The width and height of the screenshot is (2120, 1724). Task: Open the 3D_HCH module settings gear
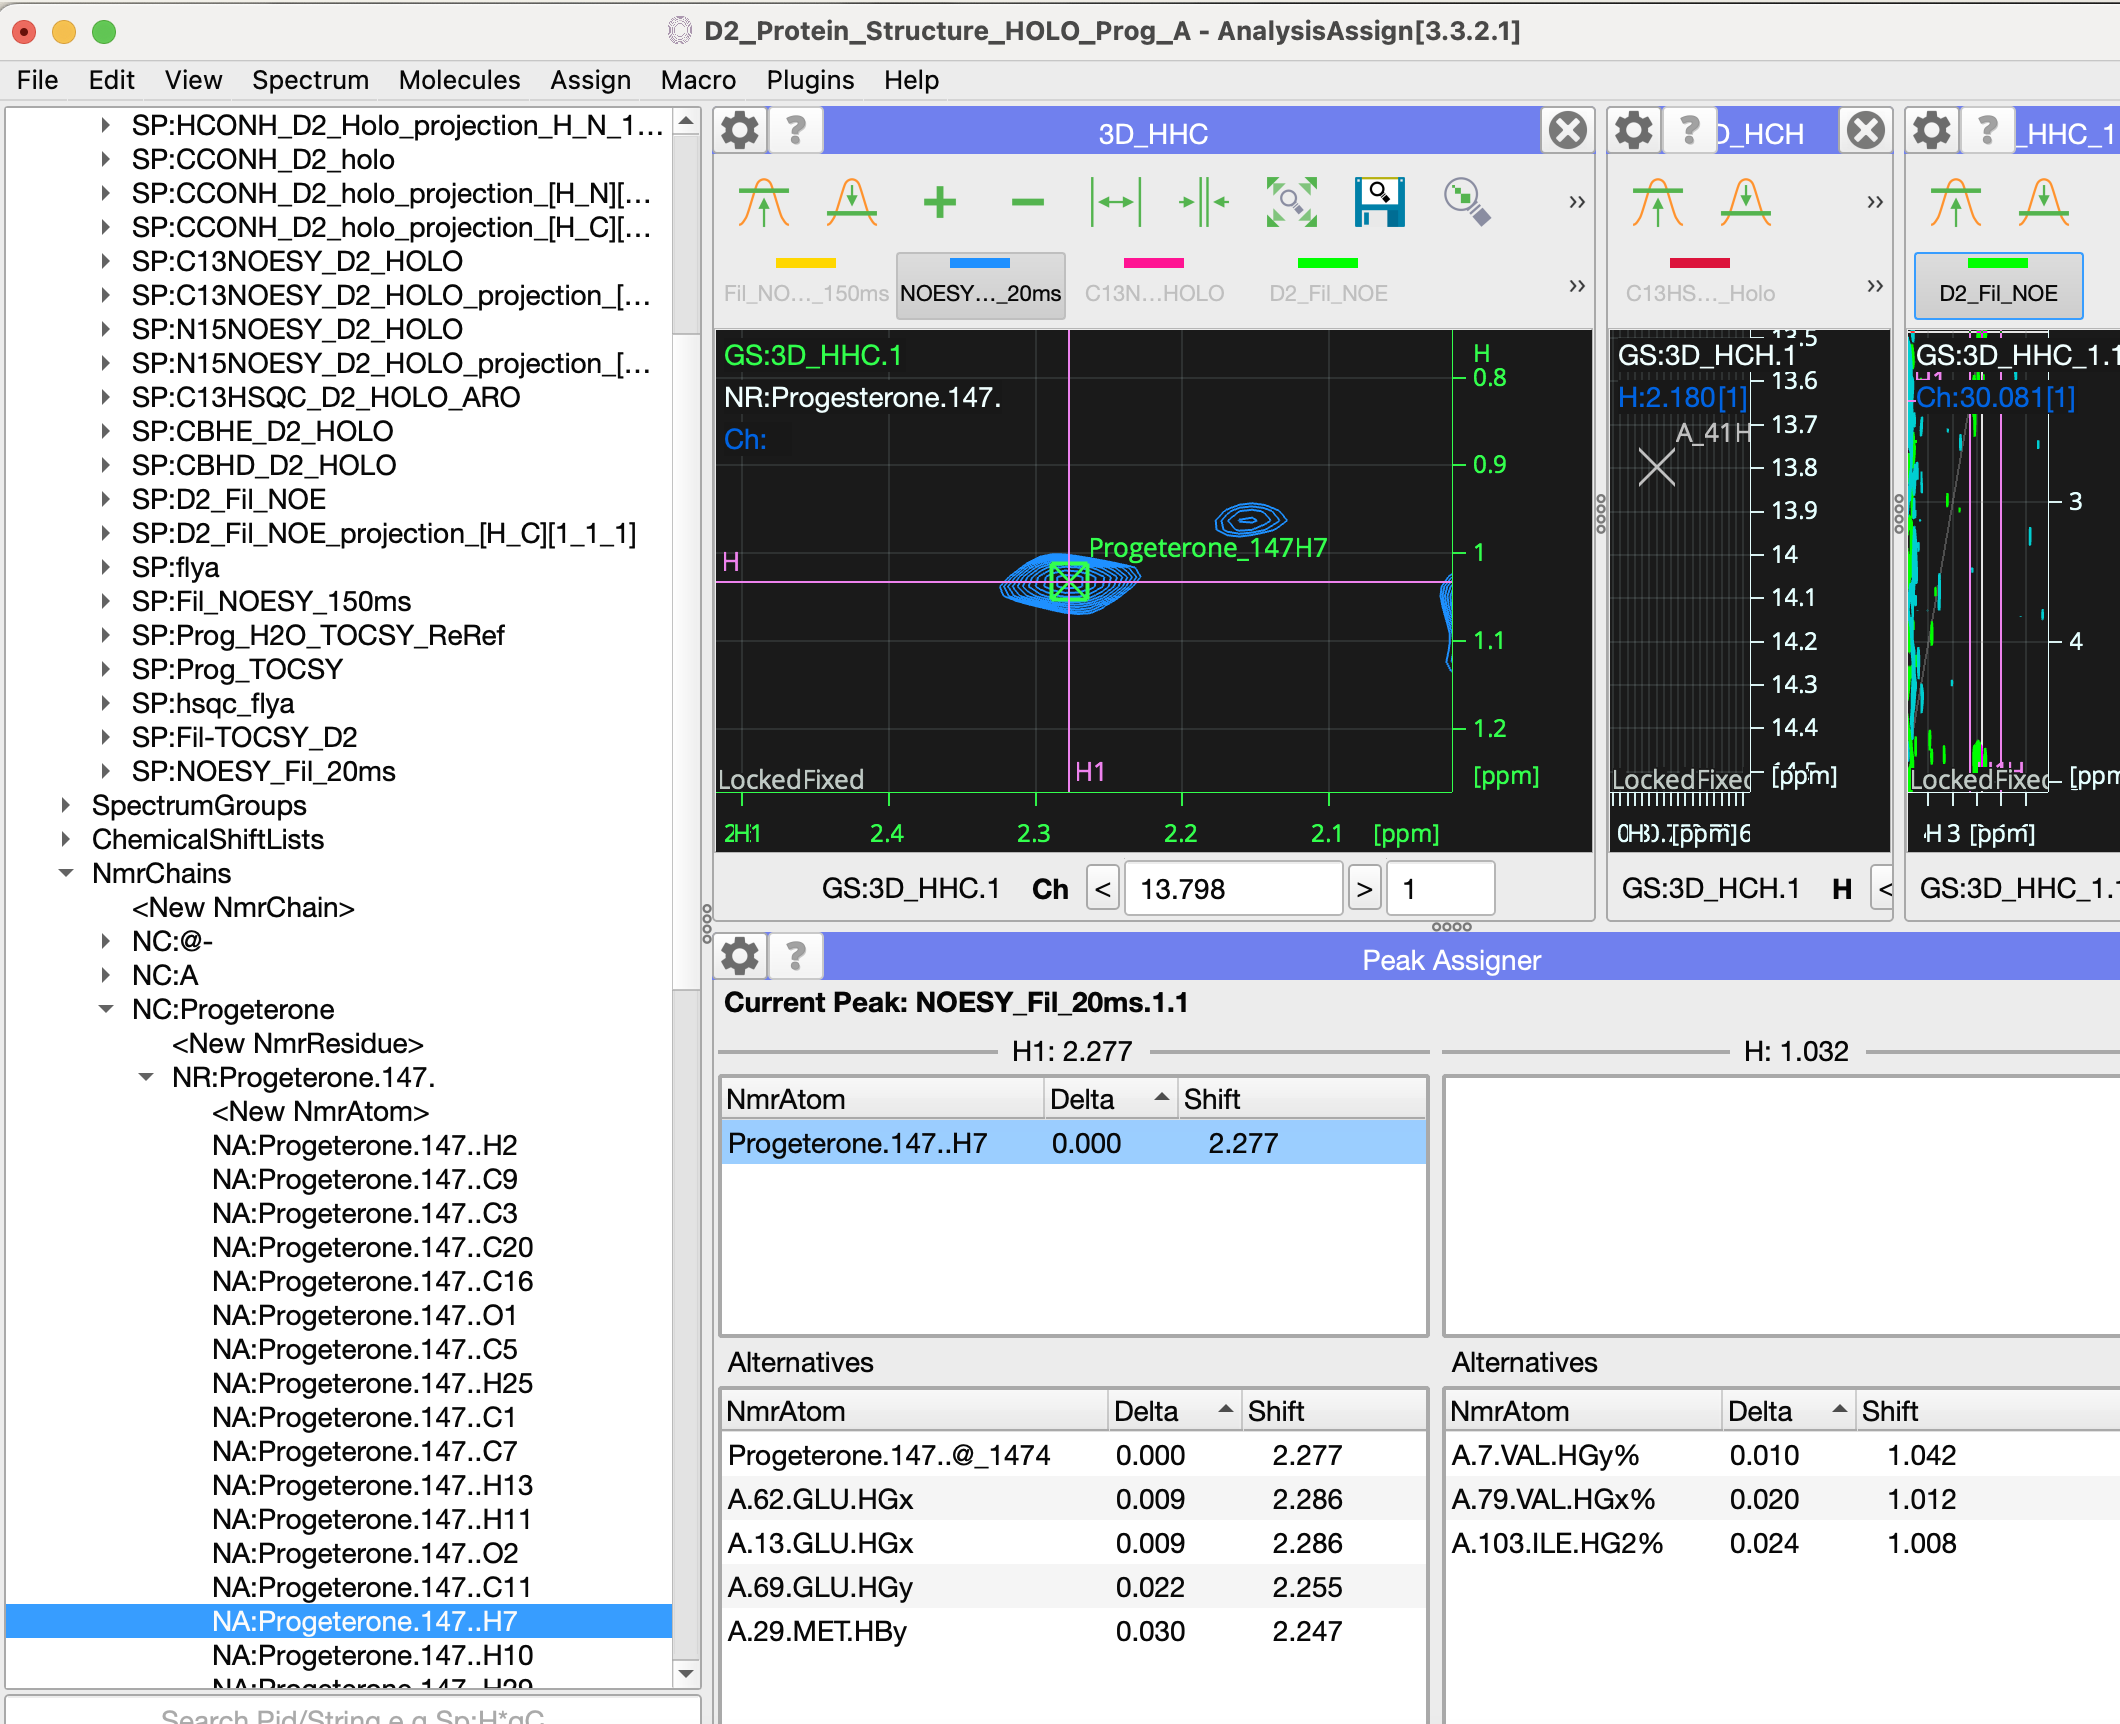coord(1634,131)
